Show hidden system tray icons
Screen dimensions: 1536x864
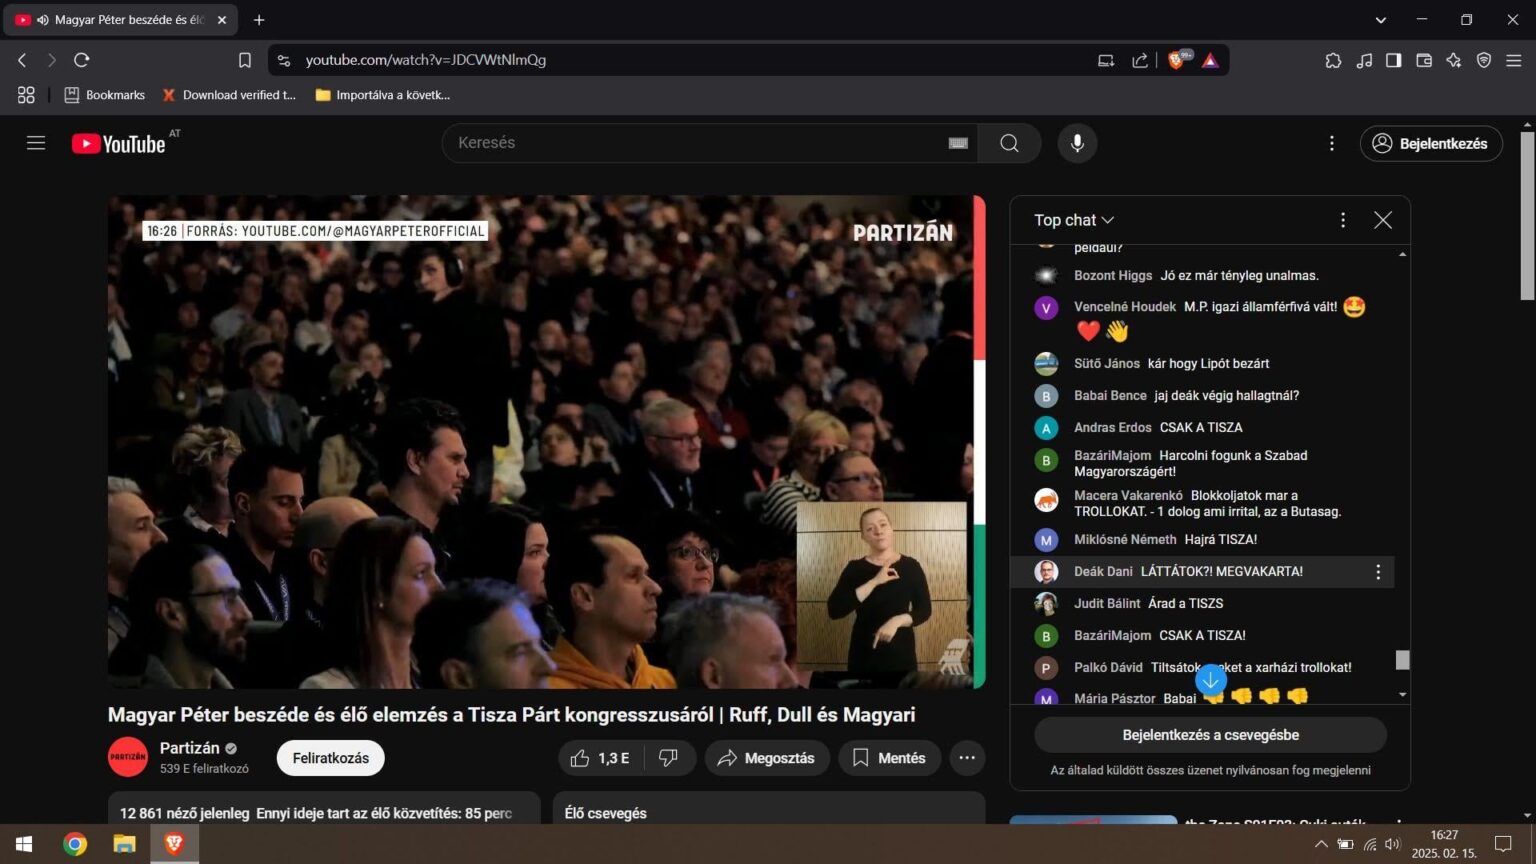pyautogui.click(x=1321, y=844)
